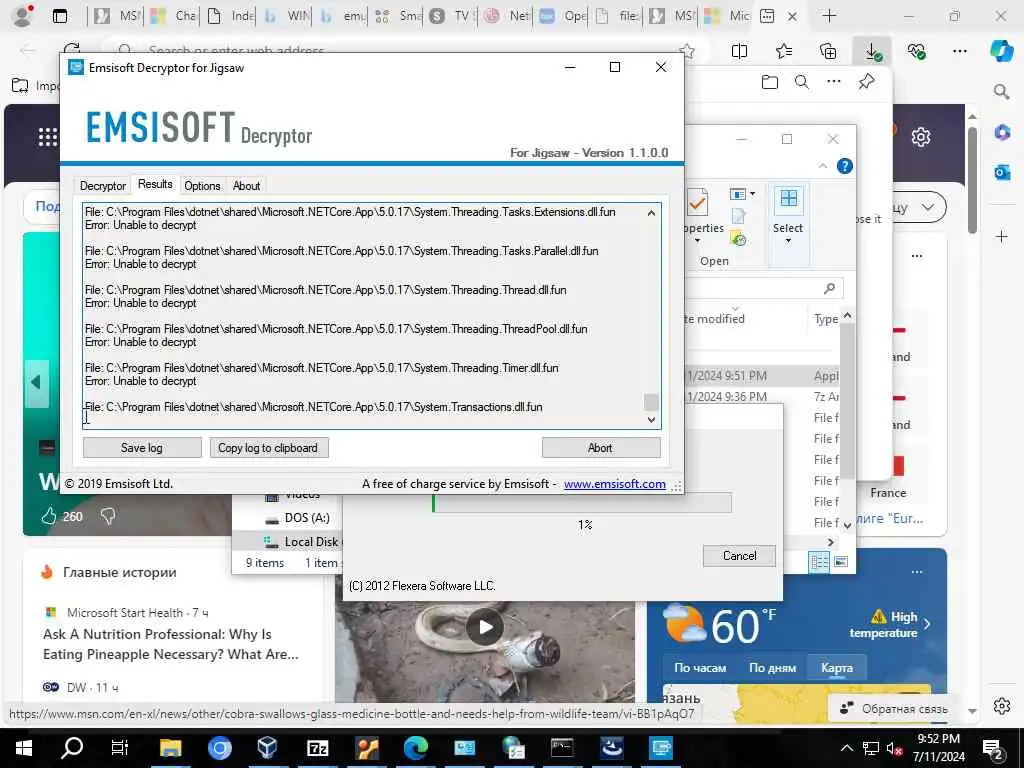Click the results log scrollbar down arrow
This screenshot has width=1024, height=768.
pyautogui.click(x=651, y=420)
